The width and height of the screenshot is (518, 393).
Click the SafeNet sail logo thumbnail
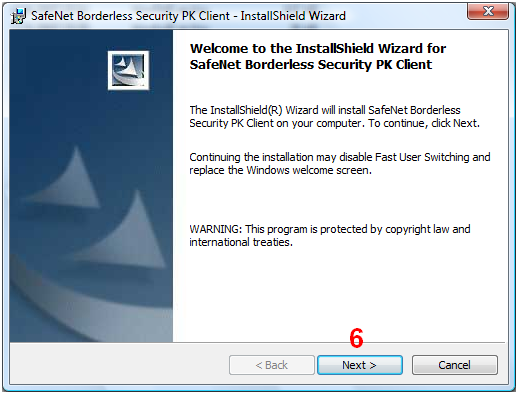(128, 70)
